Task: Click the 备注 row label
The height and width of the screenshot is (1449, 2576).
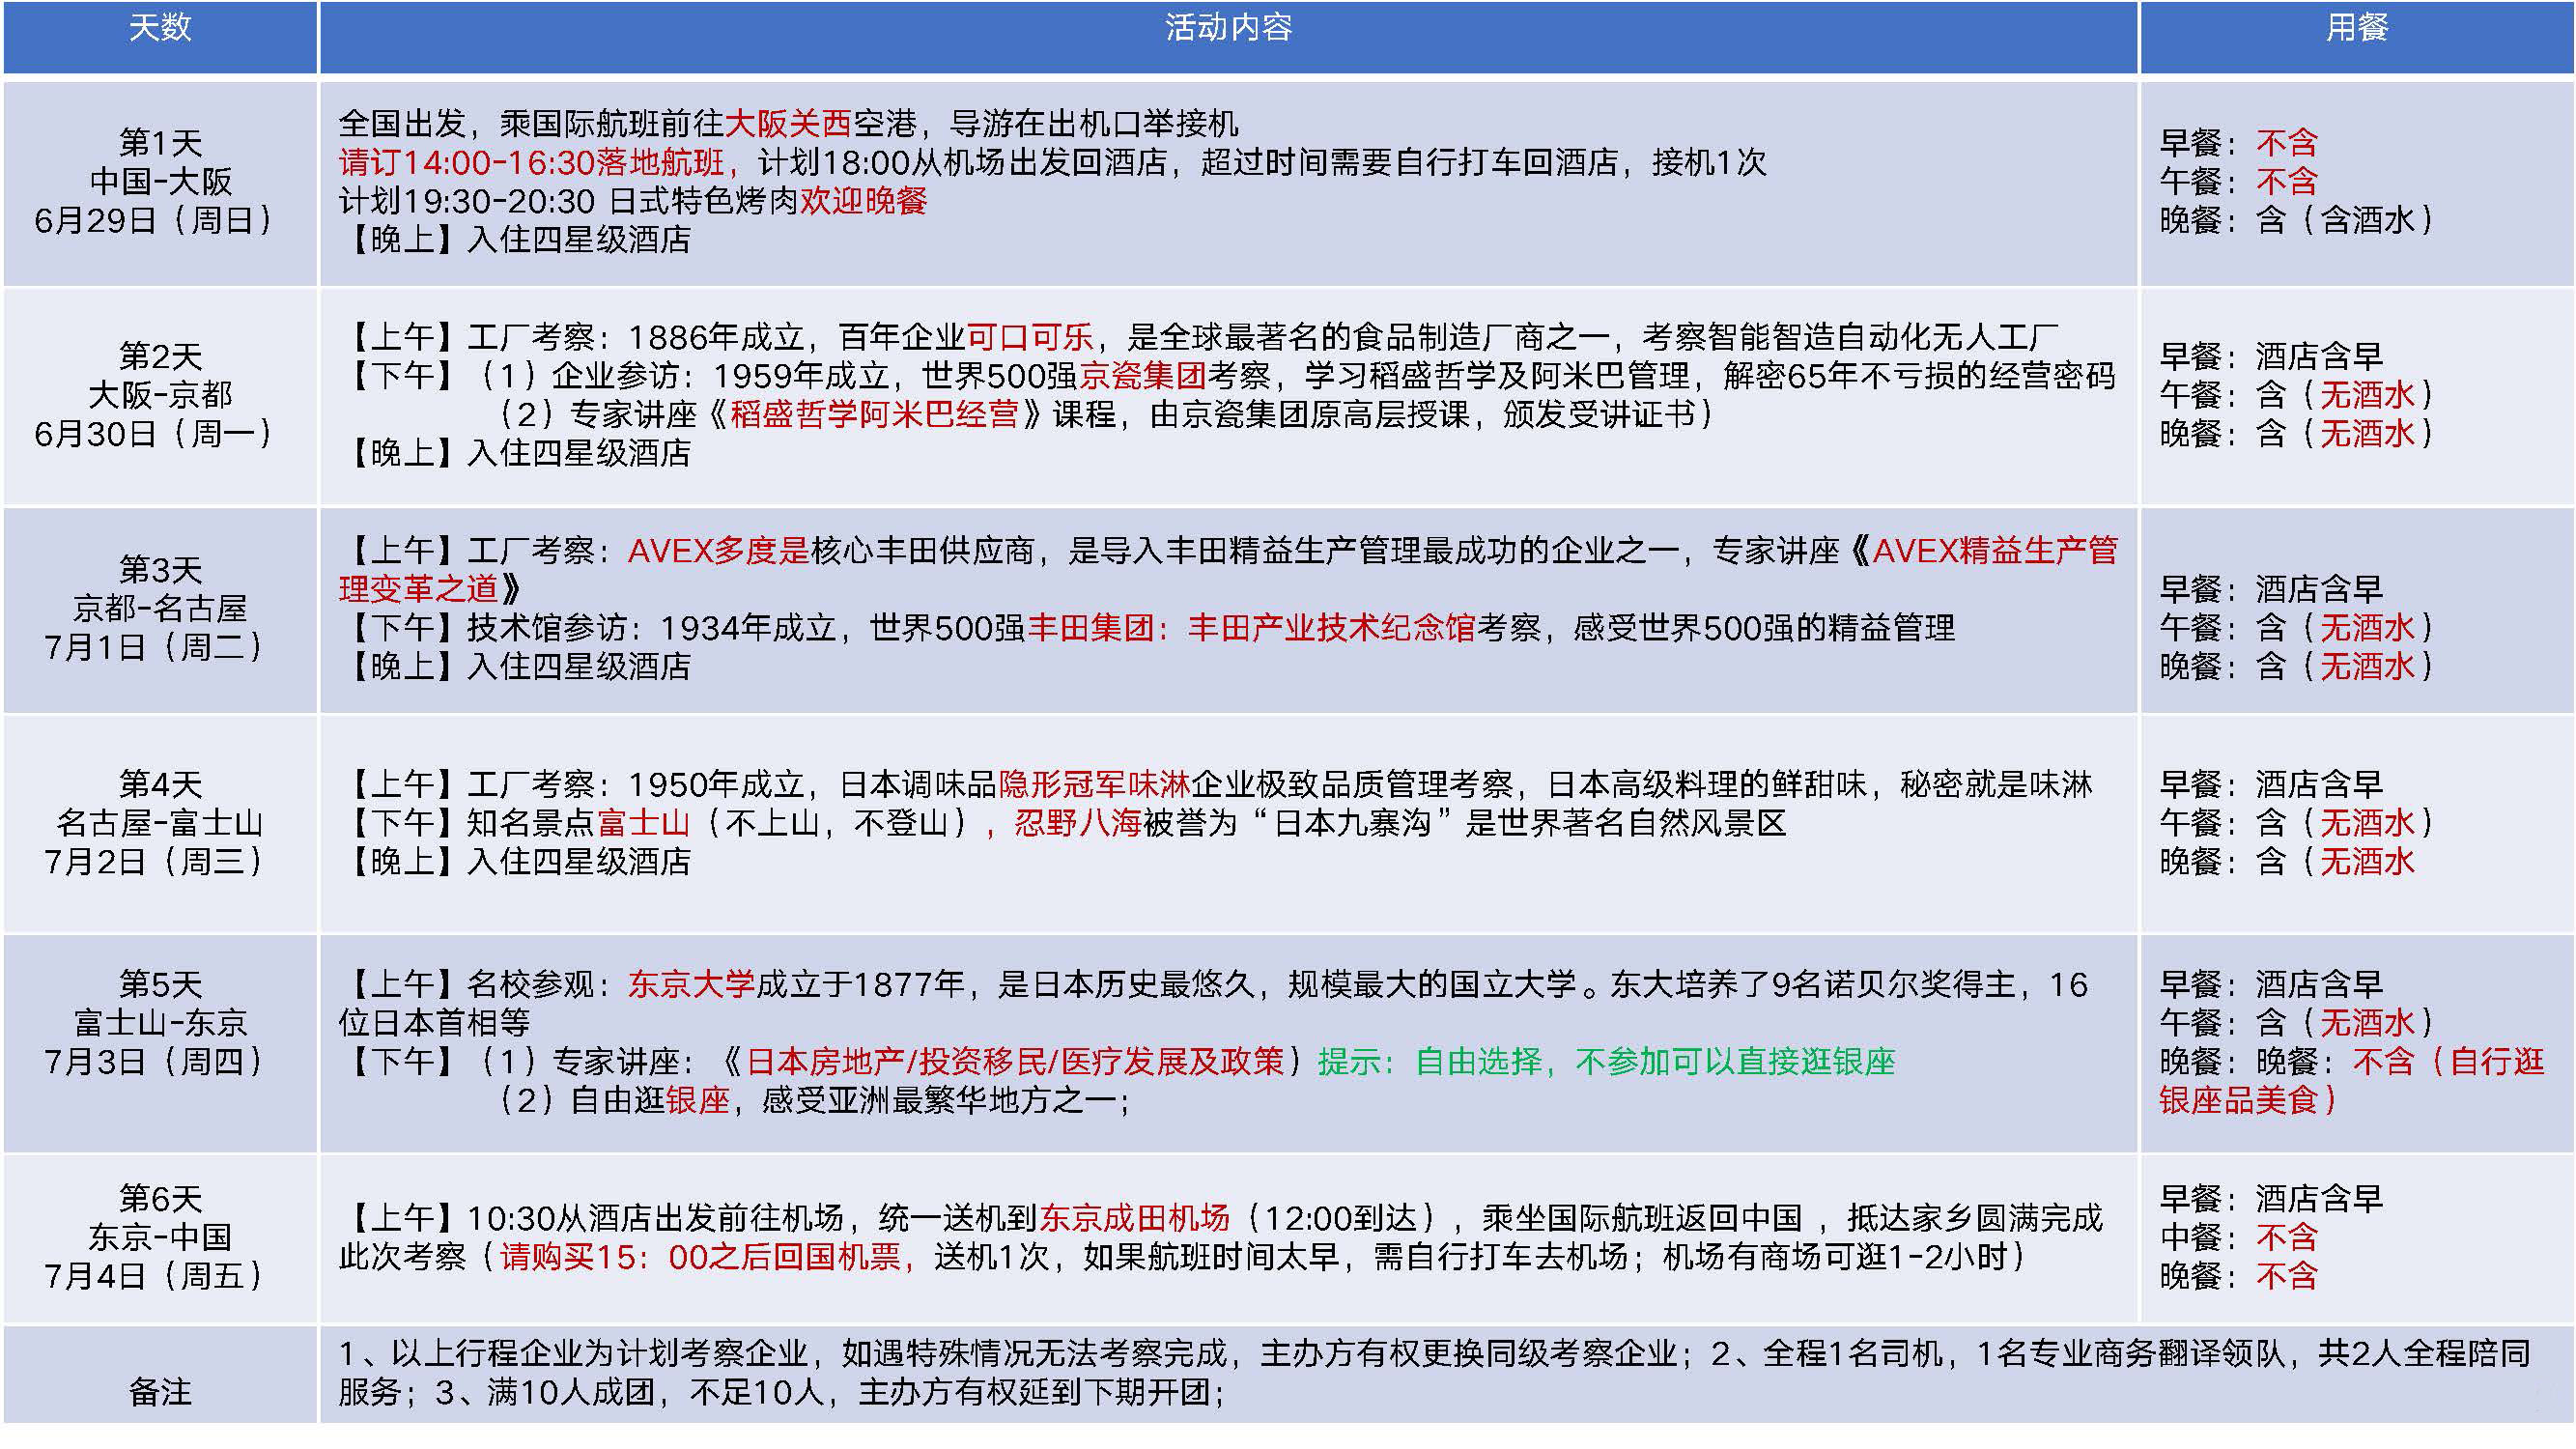Action: pos(160,1392)
